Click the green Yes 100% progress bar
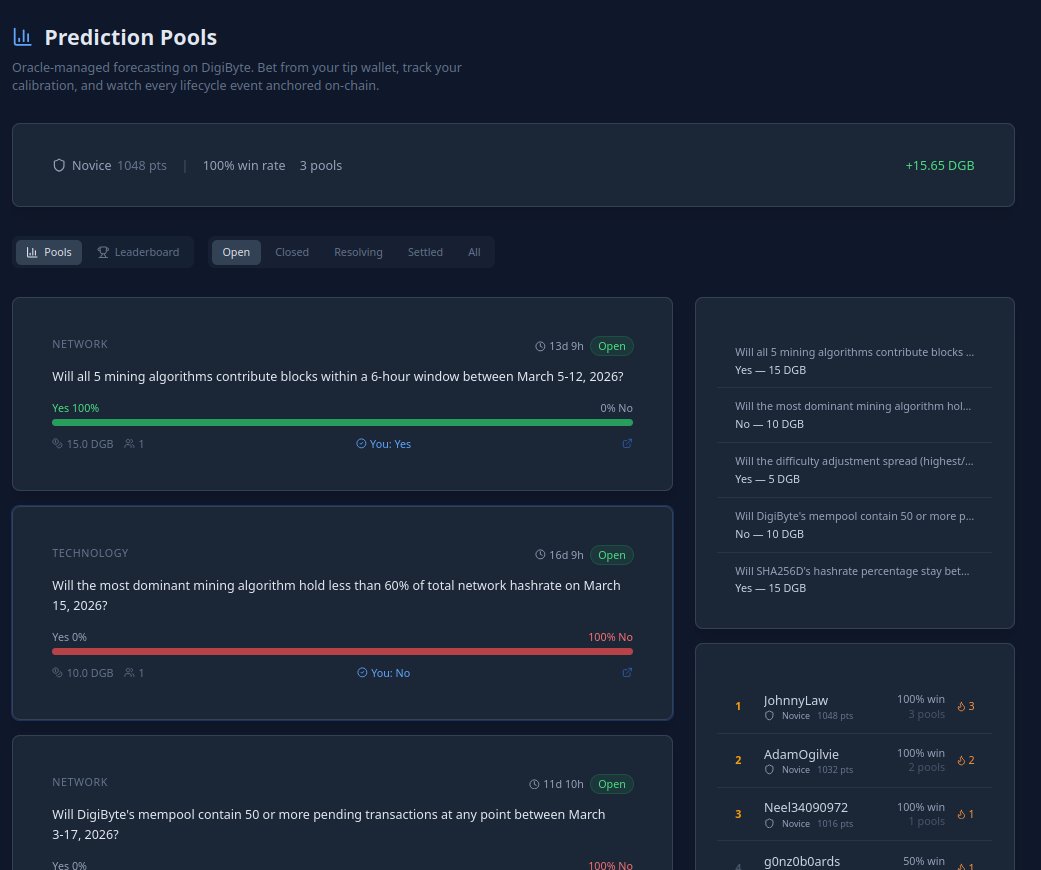Image resolution: width=1041 pixels, height=870 pixels. click(x=343, y=422)
